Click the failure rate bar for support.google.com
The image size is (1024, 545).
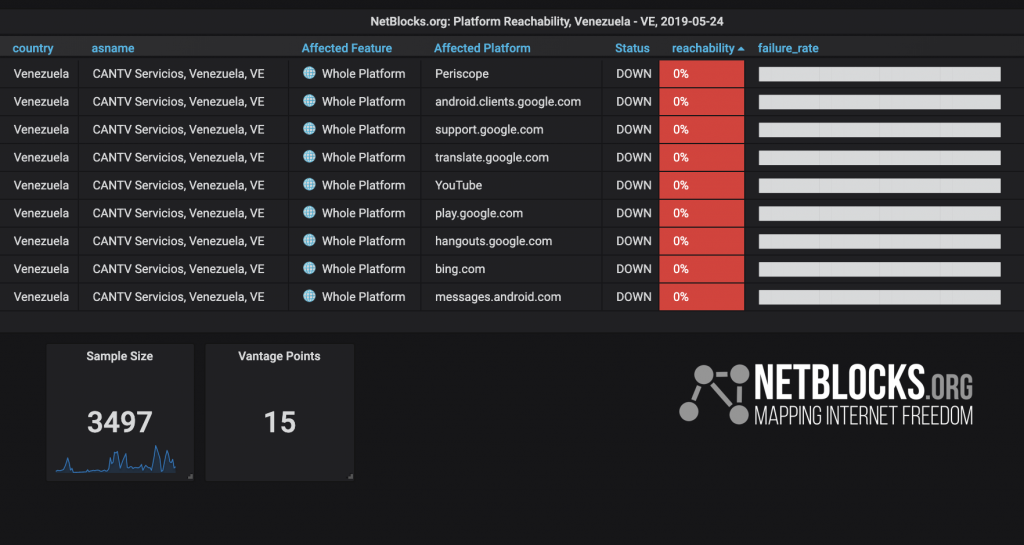coord(879,130)
